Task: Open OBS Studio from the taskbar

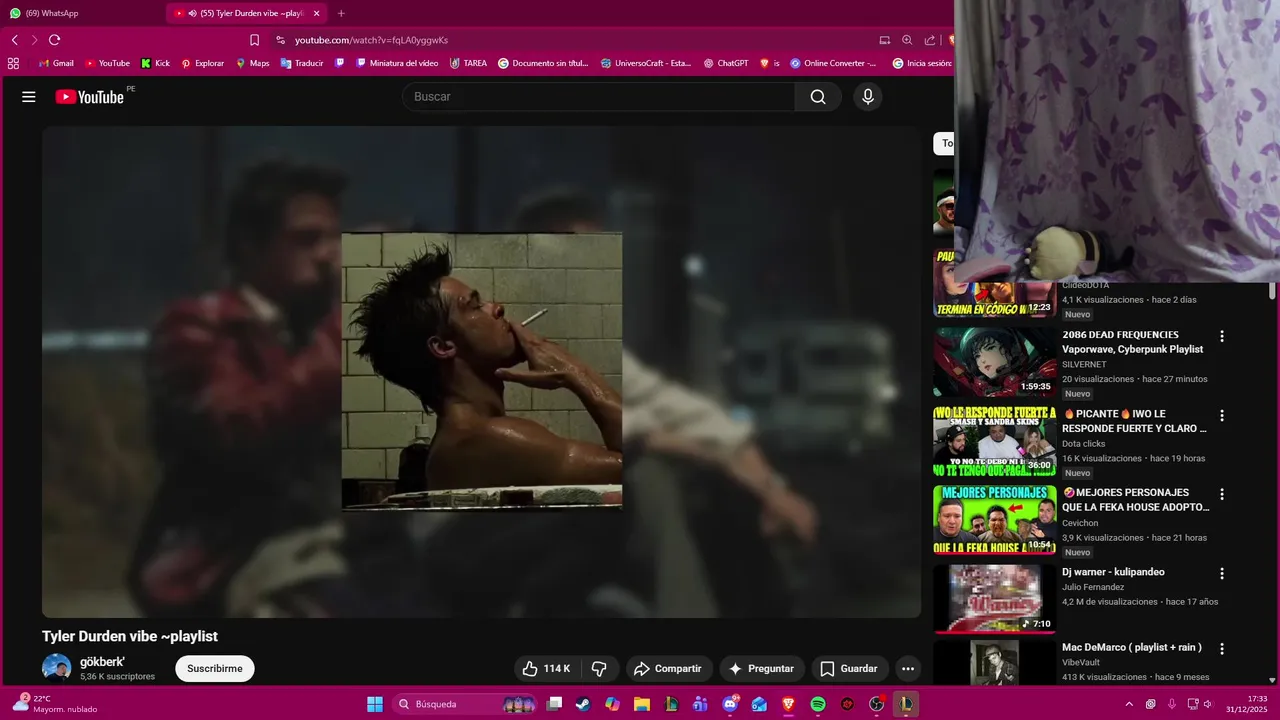Action: pyautogui.click(x=877, y=704)
